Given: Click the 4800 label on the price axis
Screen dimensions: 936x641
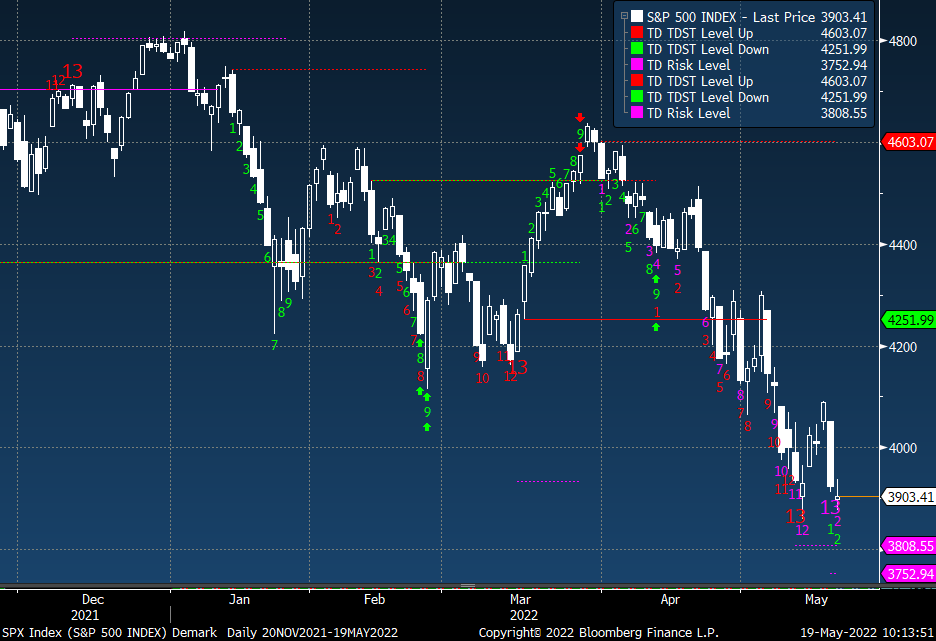Looking at the screenshot, I should [x=904, y=41].
